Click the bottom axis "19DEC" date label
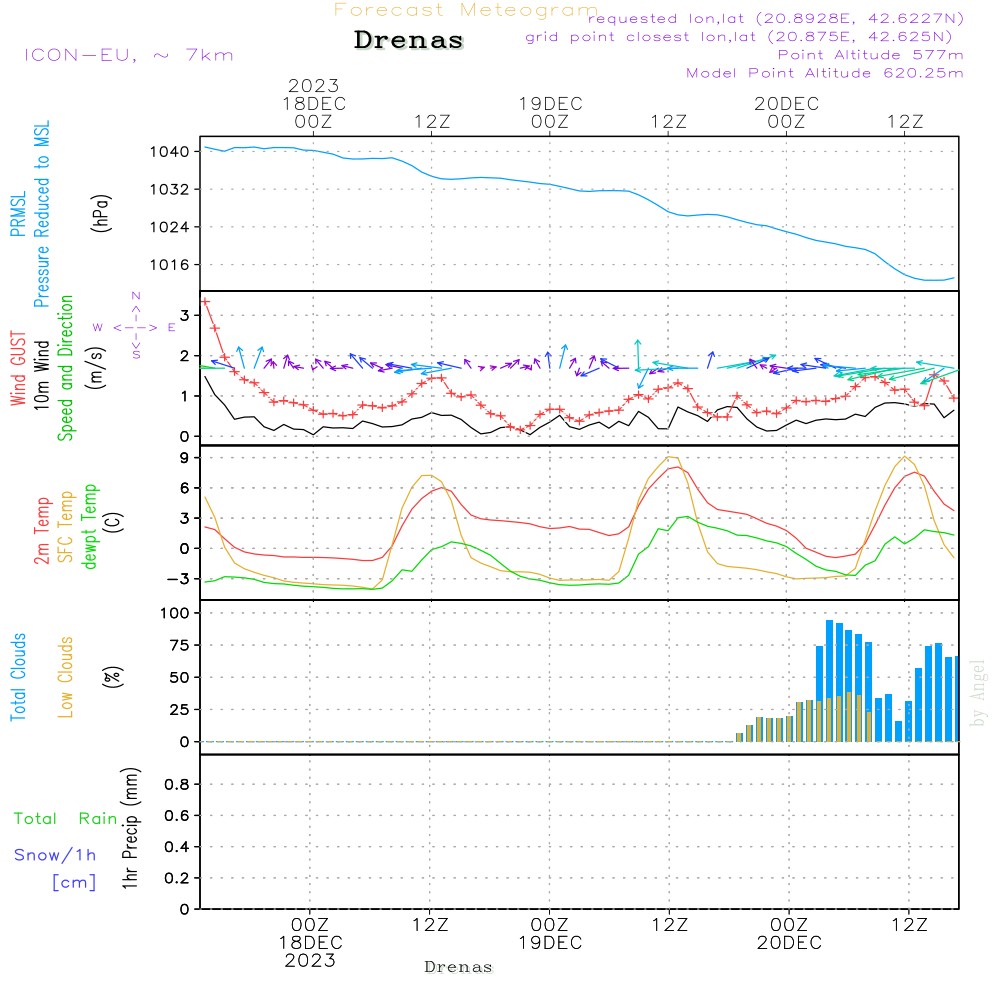The height and width of the screenshot is (1000, 1000). [x=550, y=943]
